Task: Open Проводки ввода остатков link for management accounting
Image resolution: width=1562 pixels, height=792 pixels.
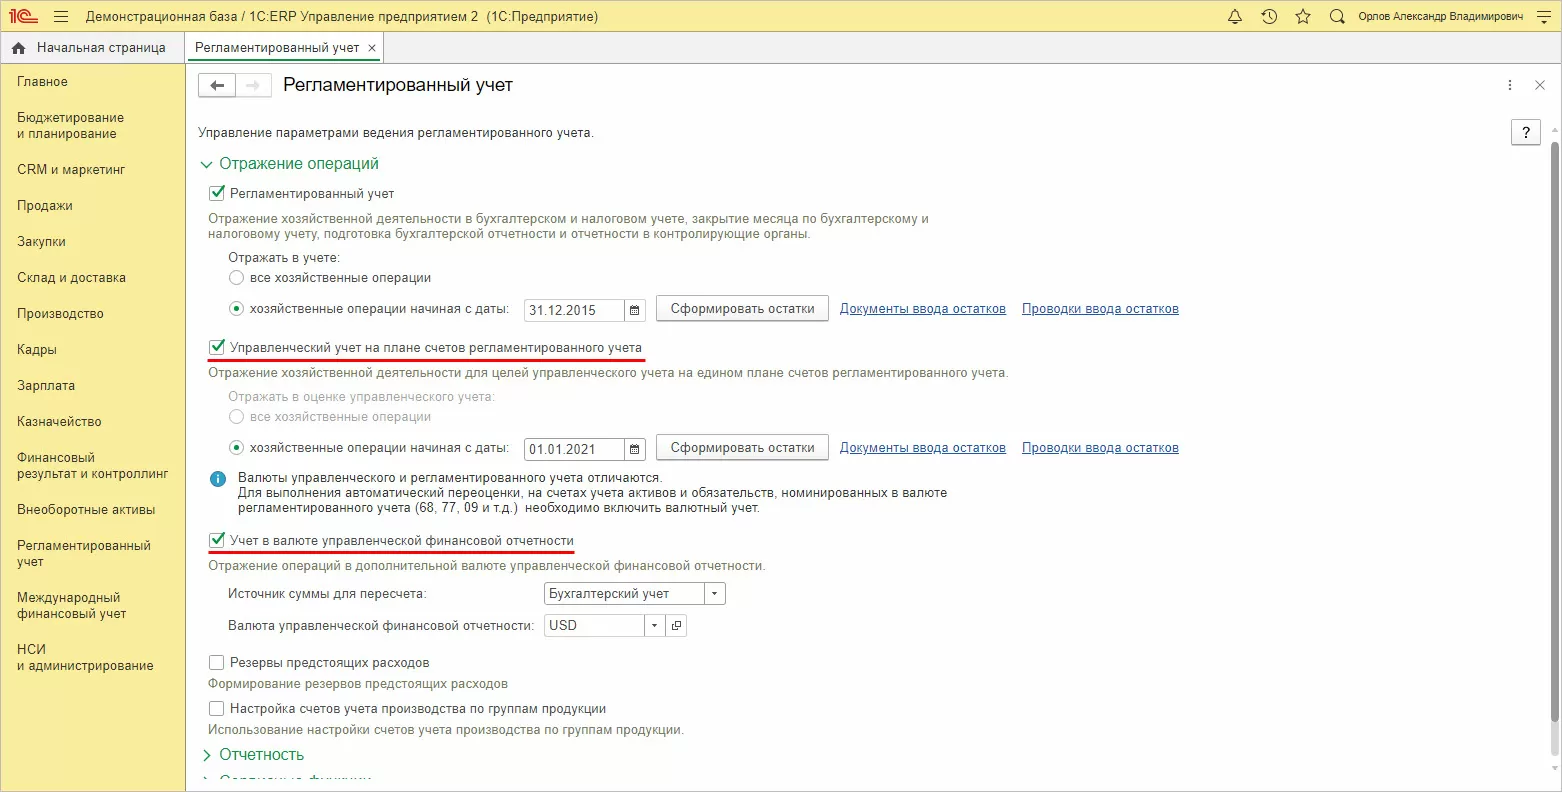Action: [x=1100, y=448]
